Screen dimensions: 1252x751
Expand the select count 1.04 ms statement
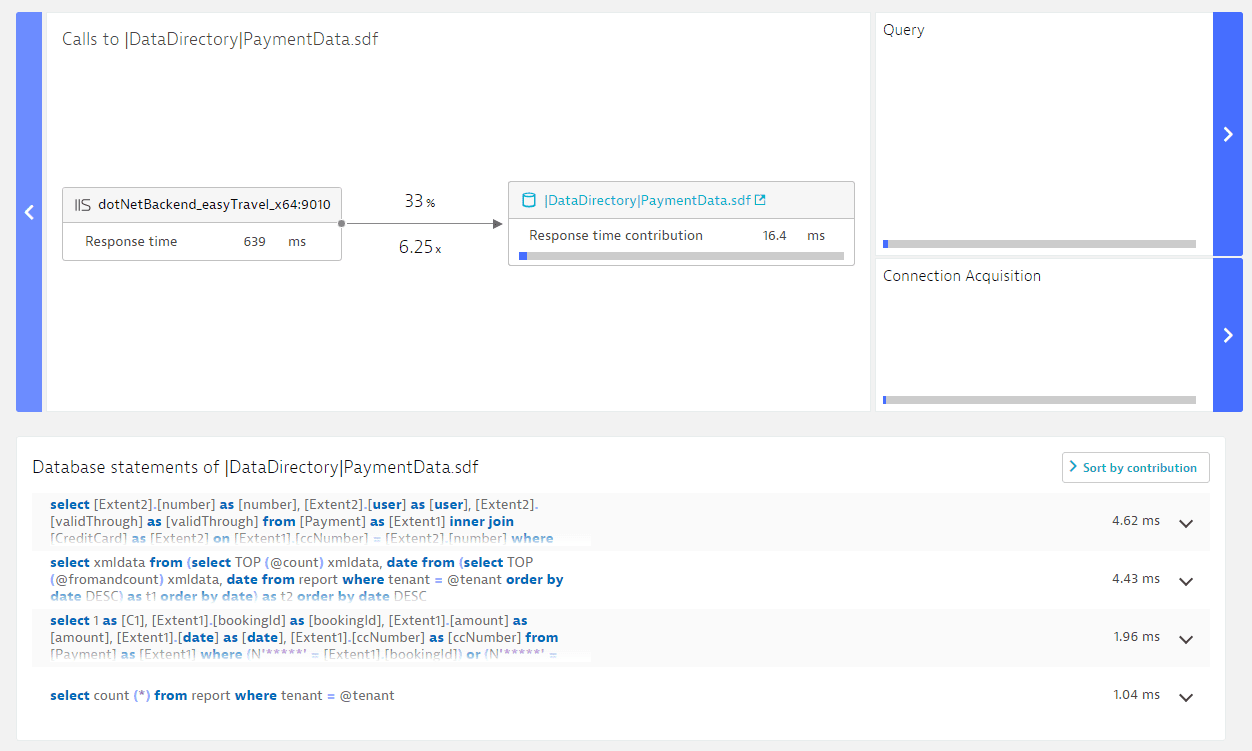1186,697
